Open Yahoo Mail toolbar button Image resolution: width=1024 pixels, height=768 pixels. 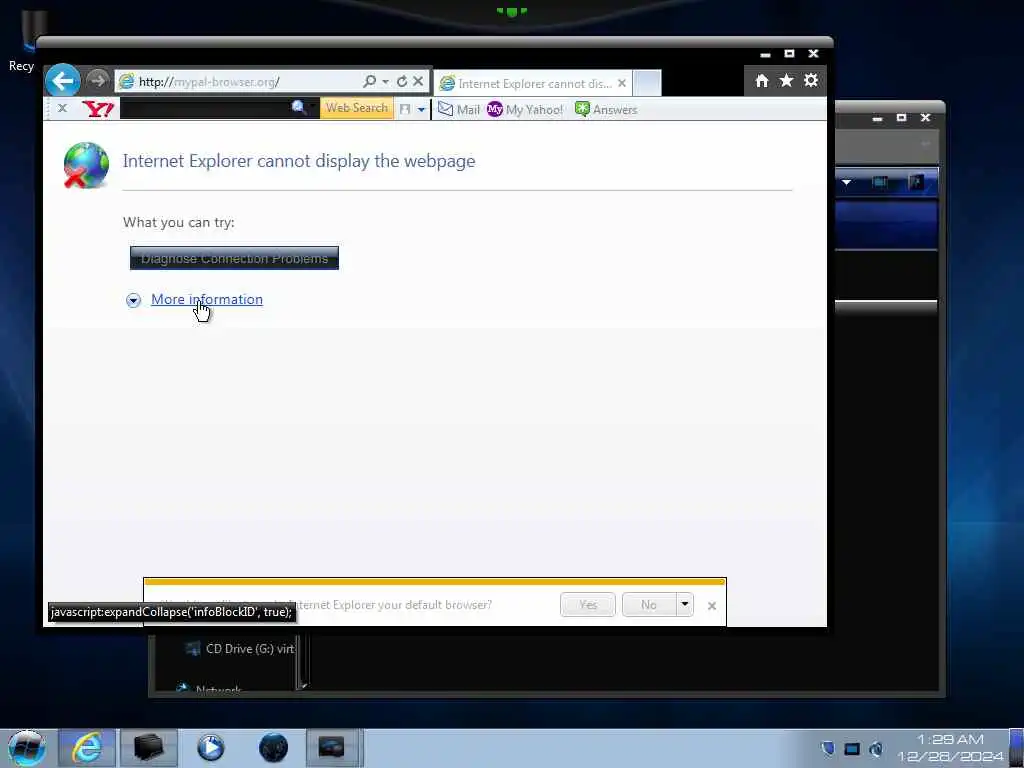pyautogui.click(x=458, y=109)
